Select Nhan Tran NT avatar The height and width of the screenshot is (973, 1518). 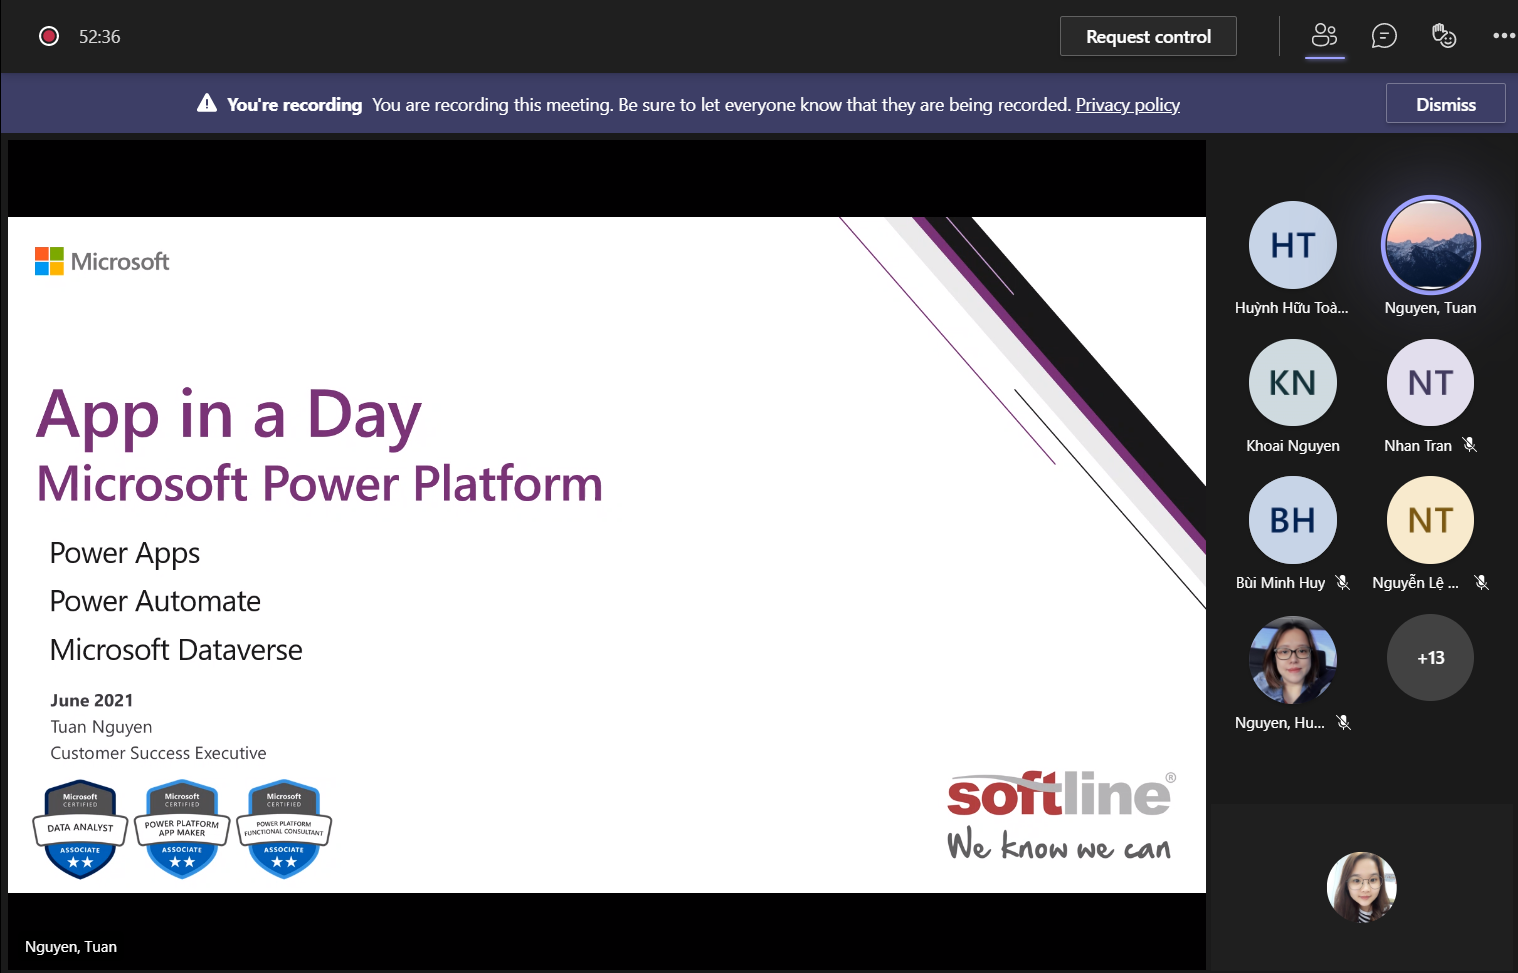tap(1431, 383)
